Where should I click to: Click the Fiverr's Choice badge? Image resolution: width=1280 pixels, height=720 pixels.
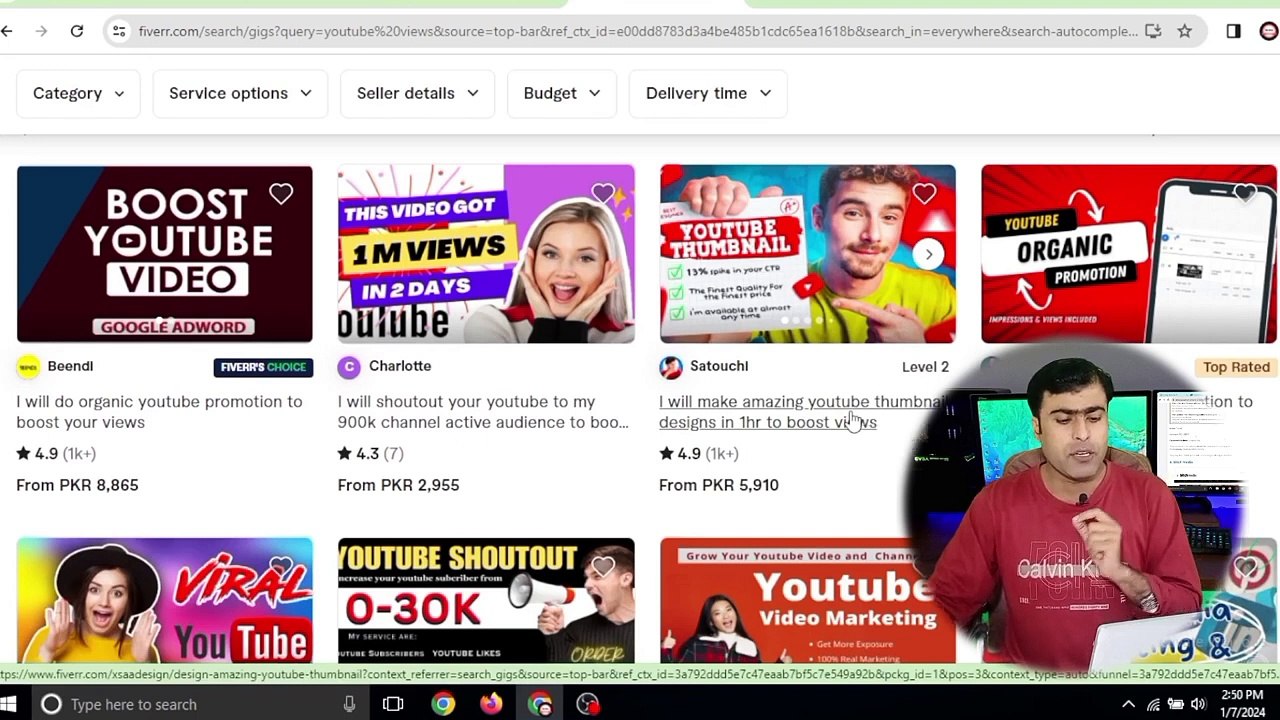(263, 367)
